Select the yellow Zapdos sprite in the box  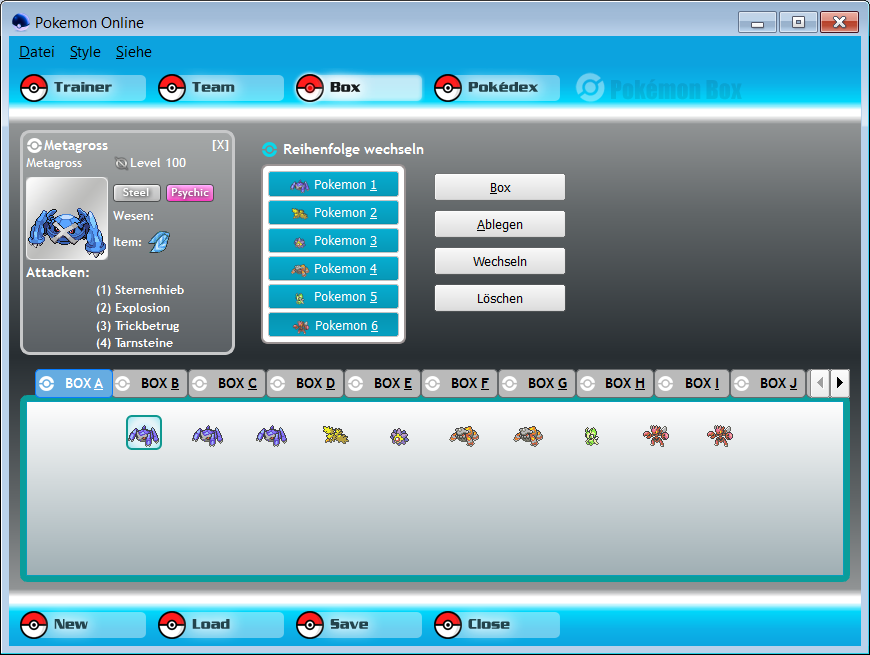click(x=335, y=435)
